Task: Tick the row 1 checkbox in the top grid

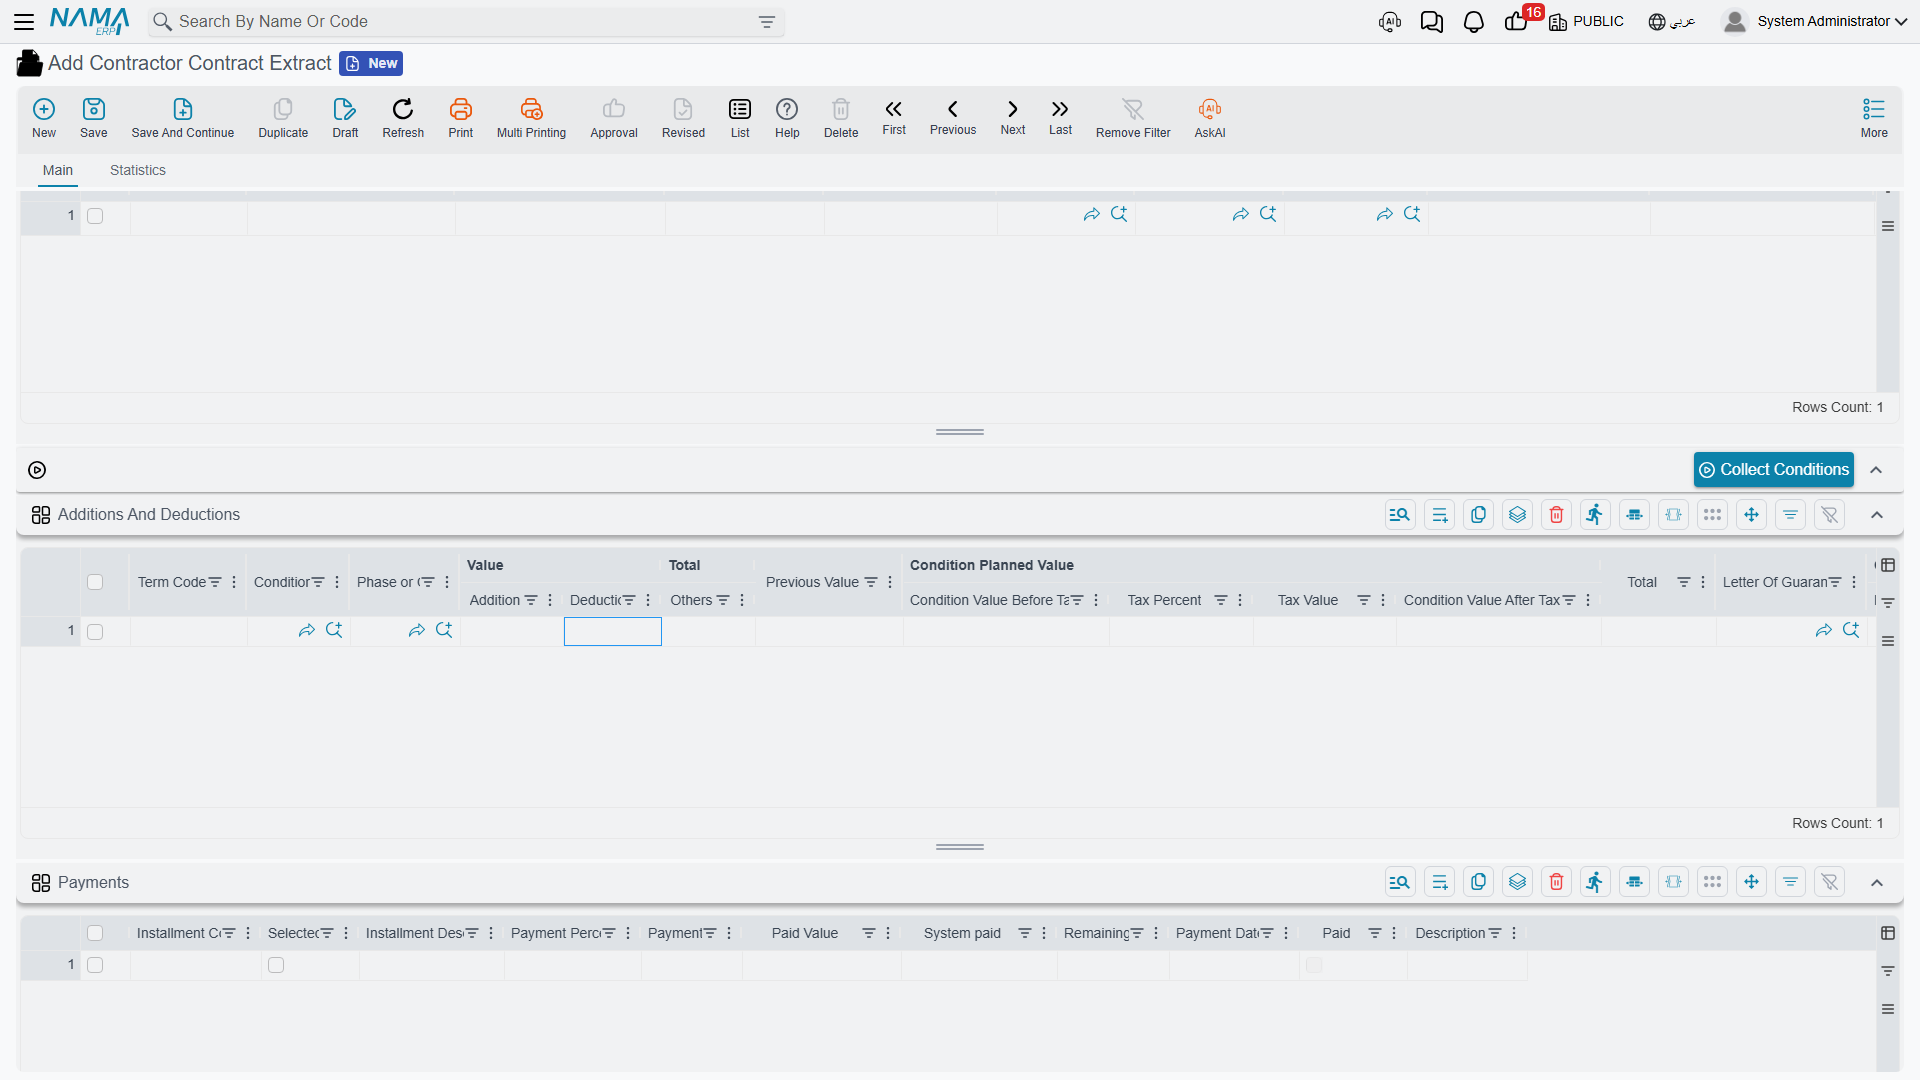Action: coord(95,216)
